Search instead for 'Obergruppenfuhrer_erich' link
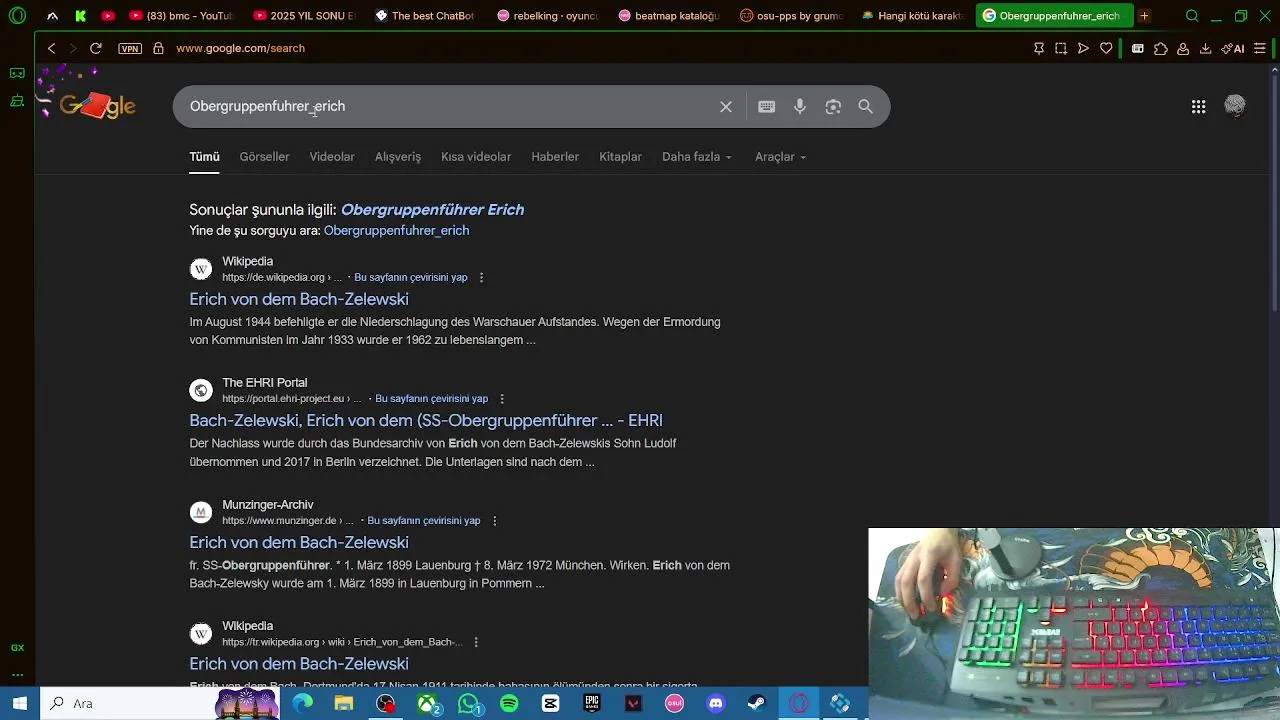This screenshot has height=720, width=1280. point(396,231)
